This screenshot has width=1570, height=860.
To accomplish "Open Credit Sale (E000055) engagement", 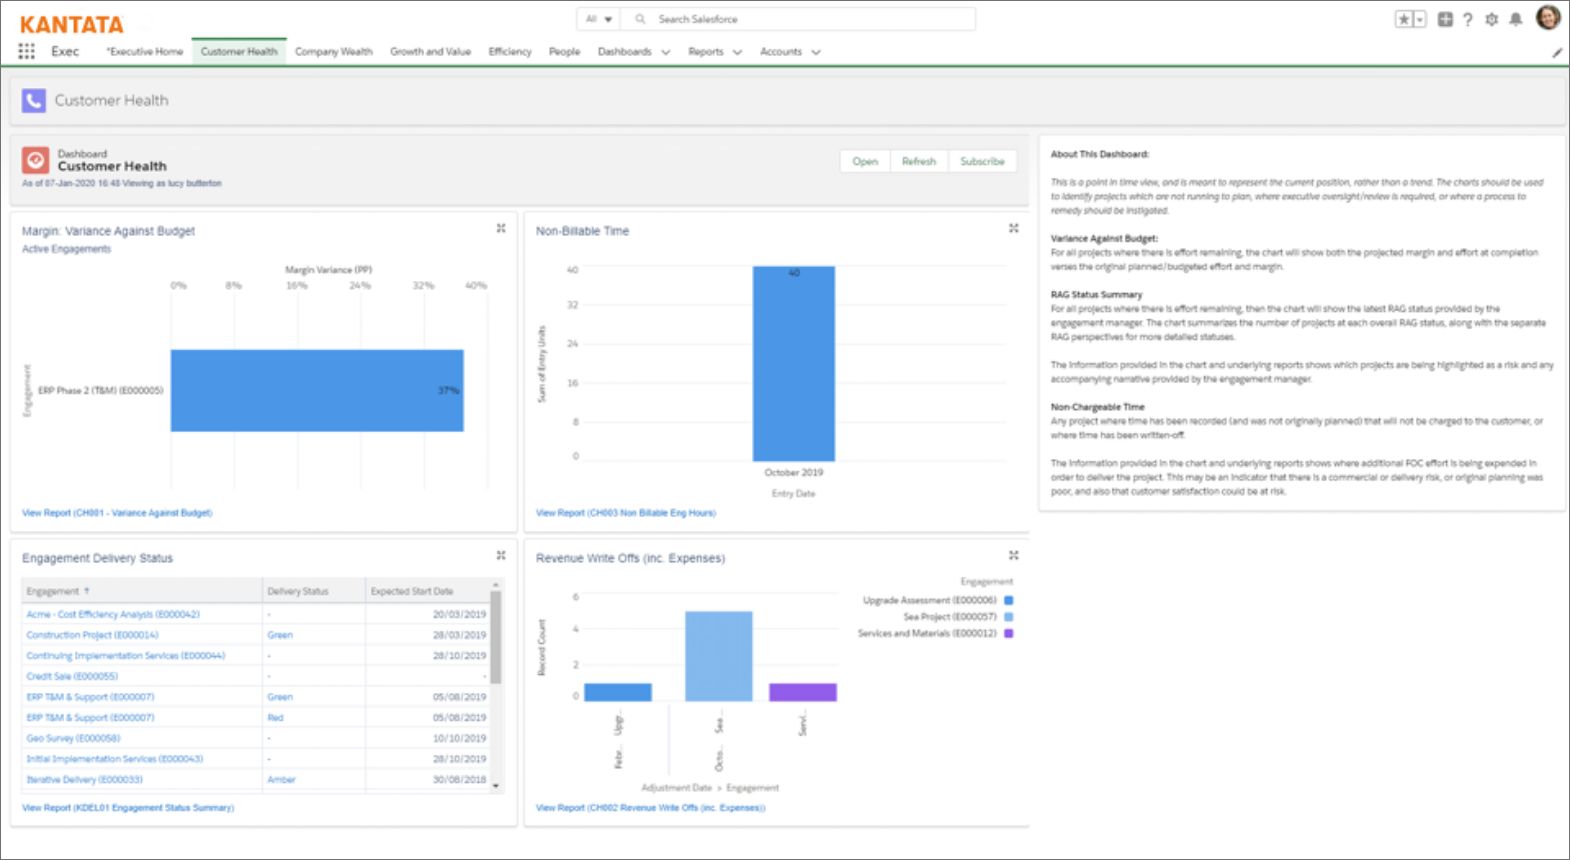I will click(72, 677).
